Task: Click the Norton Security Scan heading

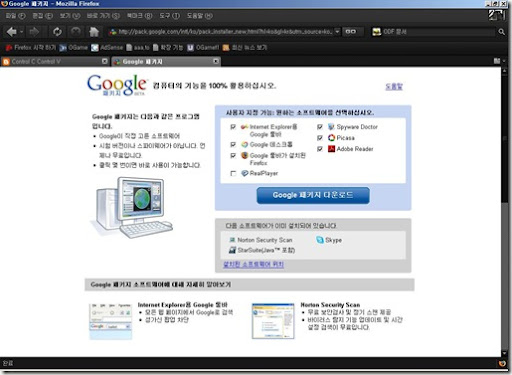Action: click(x=330, y=305)
